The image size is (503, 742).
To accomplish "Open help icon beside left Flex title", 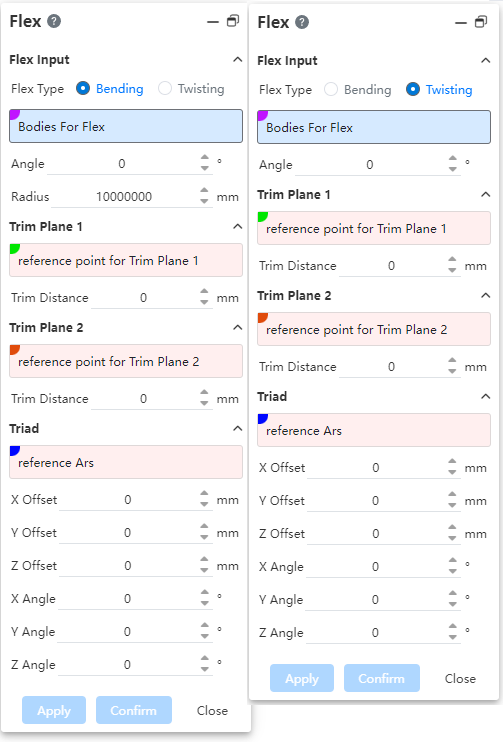I will 54,21.
